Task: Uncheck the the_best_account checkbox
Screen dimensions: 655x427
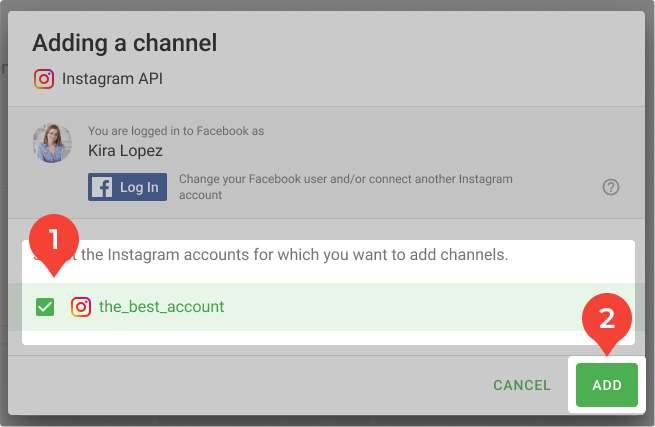Action: [45, 307]
